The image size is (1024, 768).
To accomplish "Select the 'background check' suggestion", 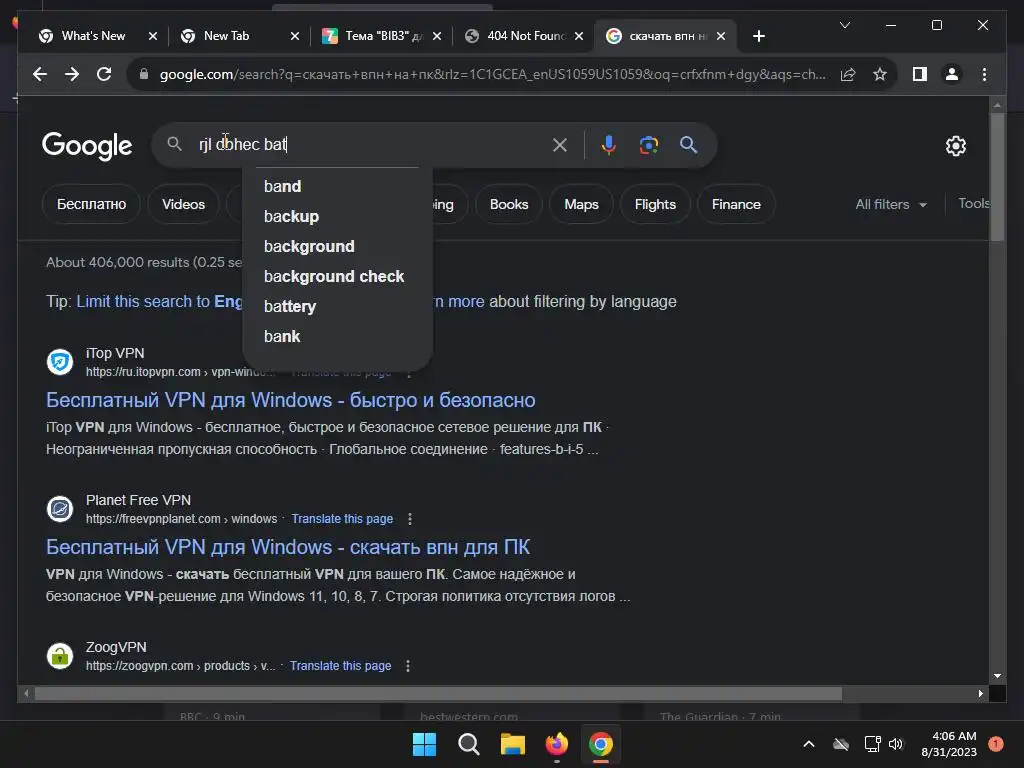I will [337, 276].
